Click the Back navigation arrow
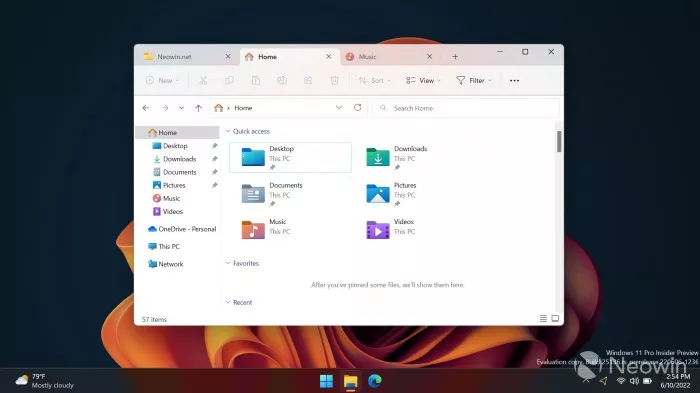 pos(146,108)
